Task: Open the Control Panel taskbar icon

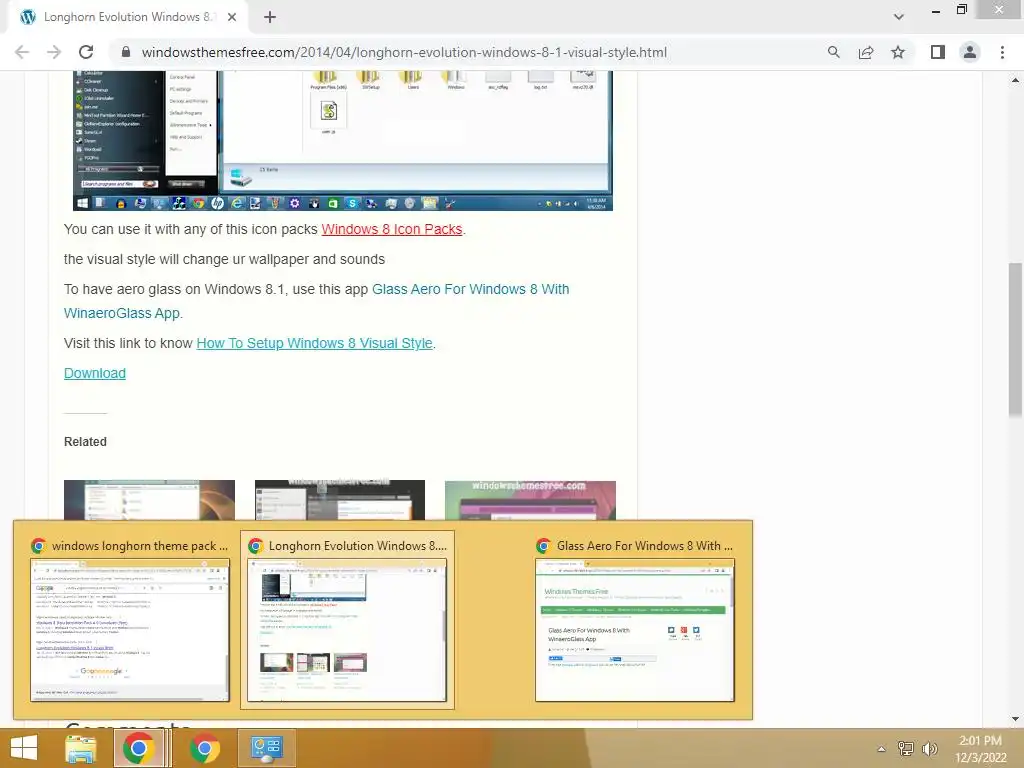Action: pyautogui.click(x=266, y=748)
